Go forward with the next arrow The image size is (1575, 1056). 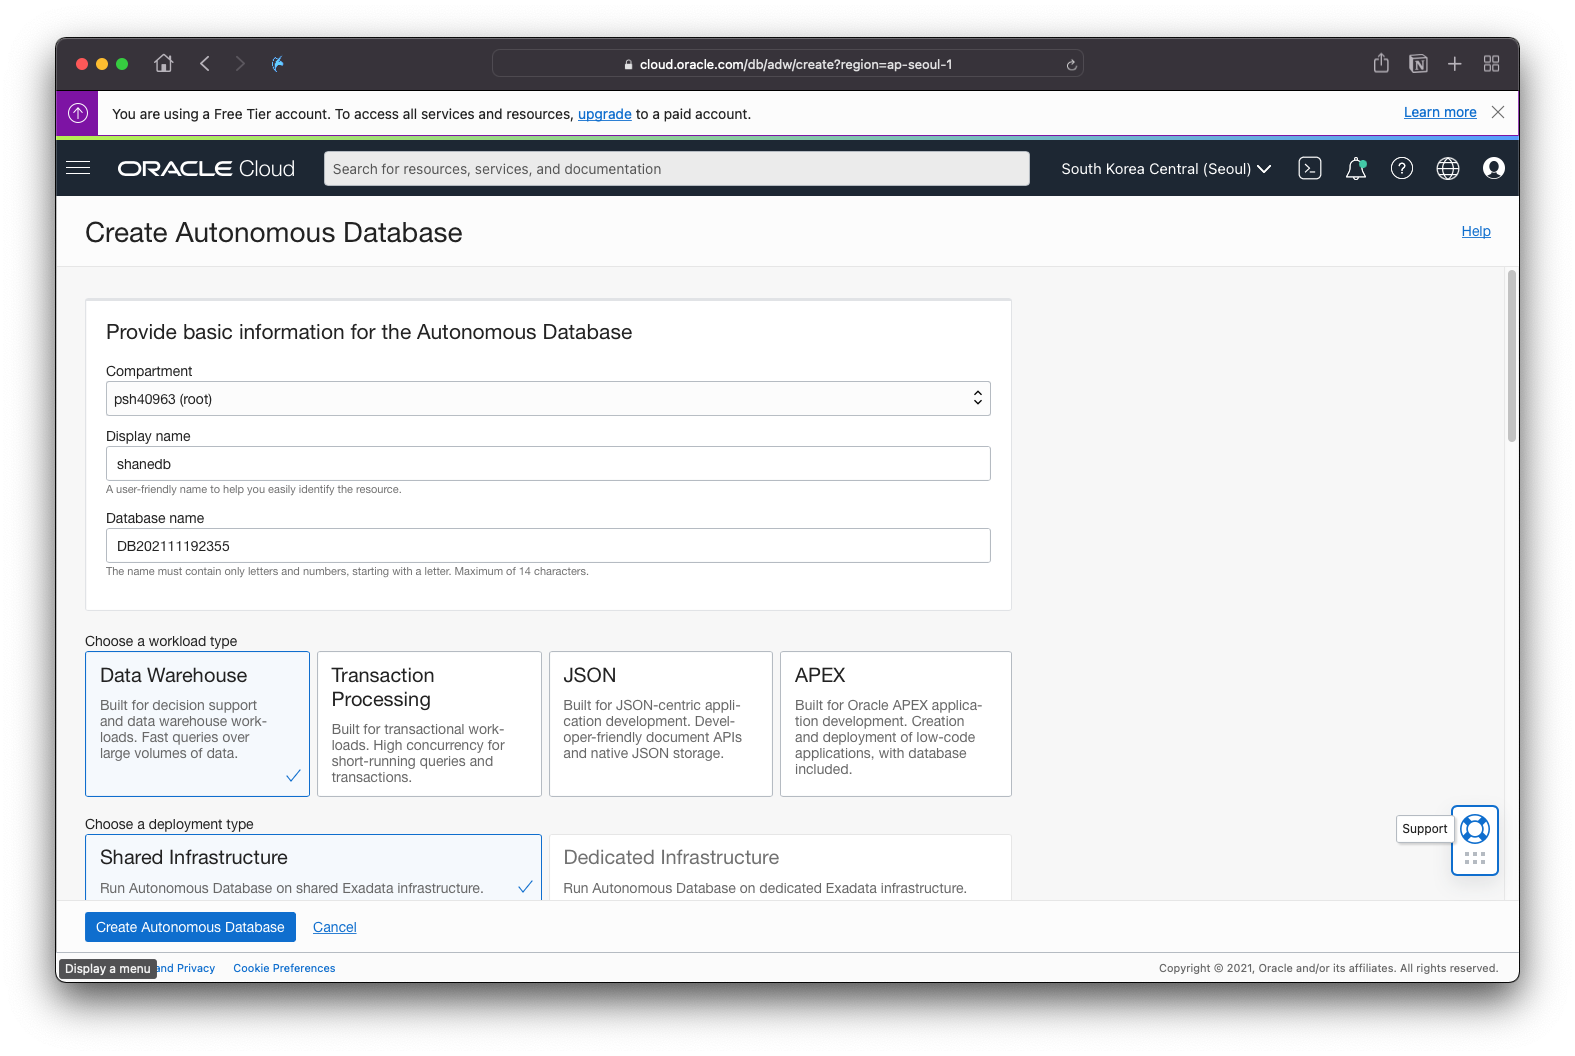(240, 64)
